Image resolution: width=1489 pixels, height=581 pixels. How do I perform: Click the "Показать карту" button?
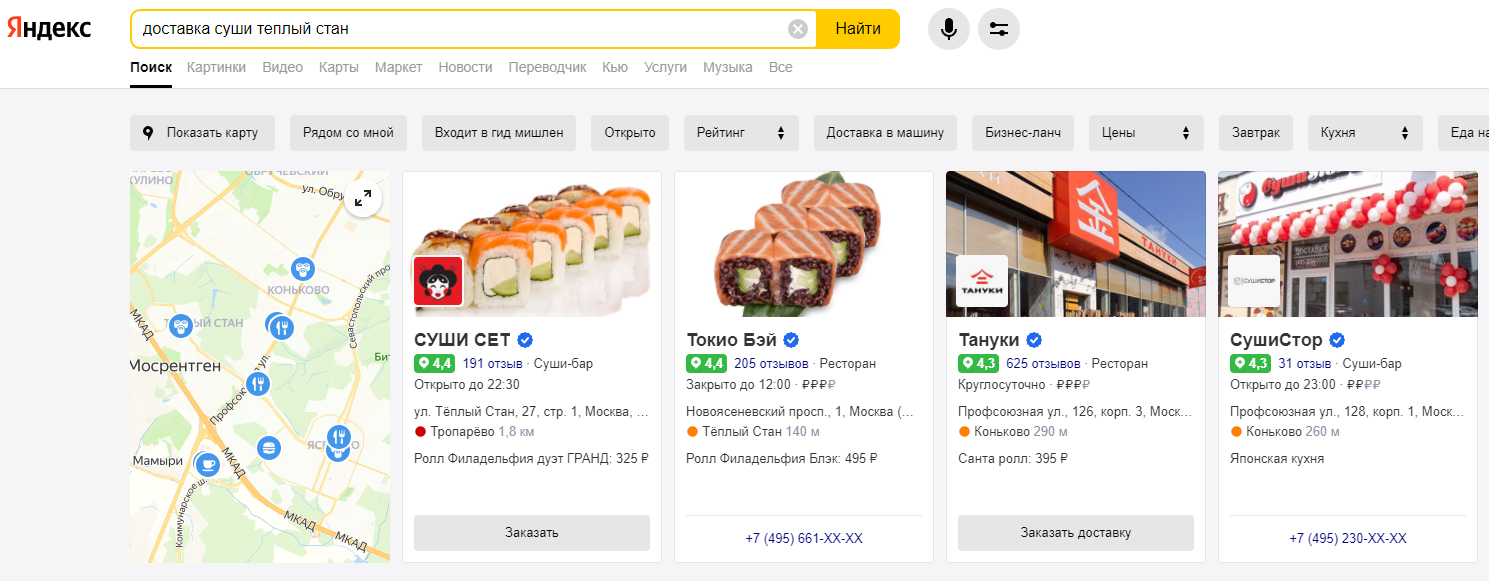click(x=202, y=133)
